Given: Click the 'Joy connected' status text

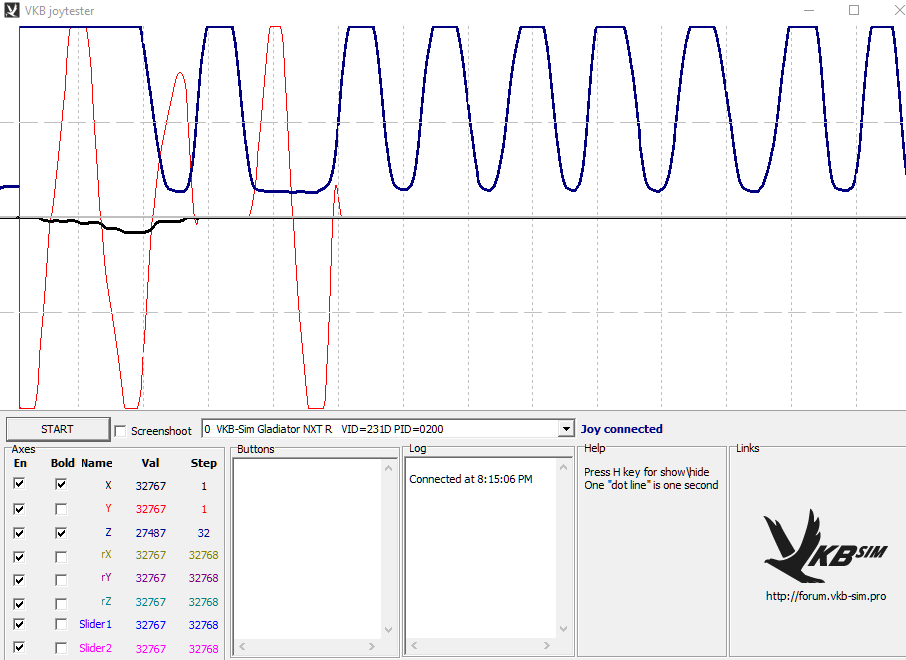Looking at the screenshot, I should [622, 429].
